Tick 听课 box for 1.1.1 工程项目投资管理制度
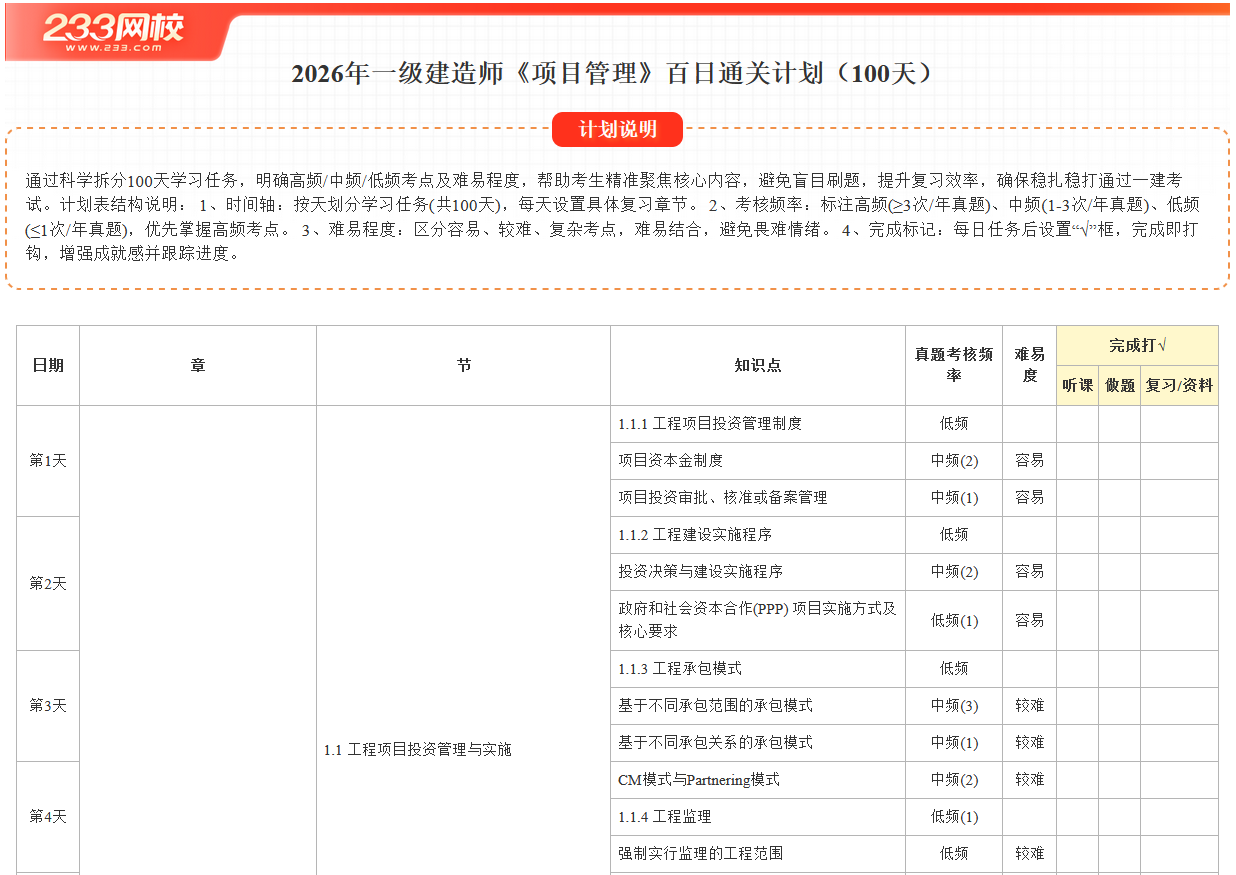This screenshot has width=1236, height=875. point(1077,424)
